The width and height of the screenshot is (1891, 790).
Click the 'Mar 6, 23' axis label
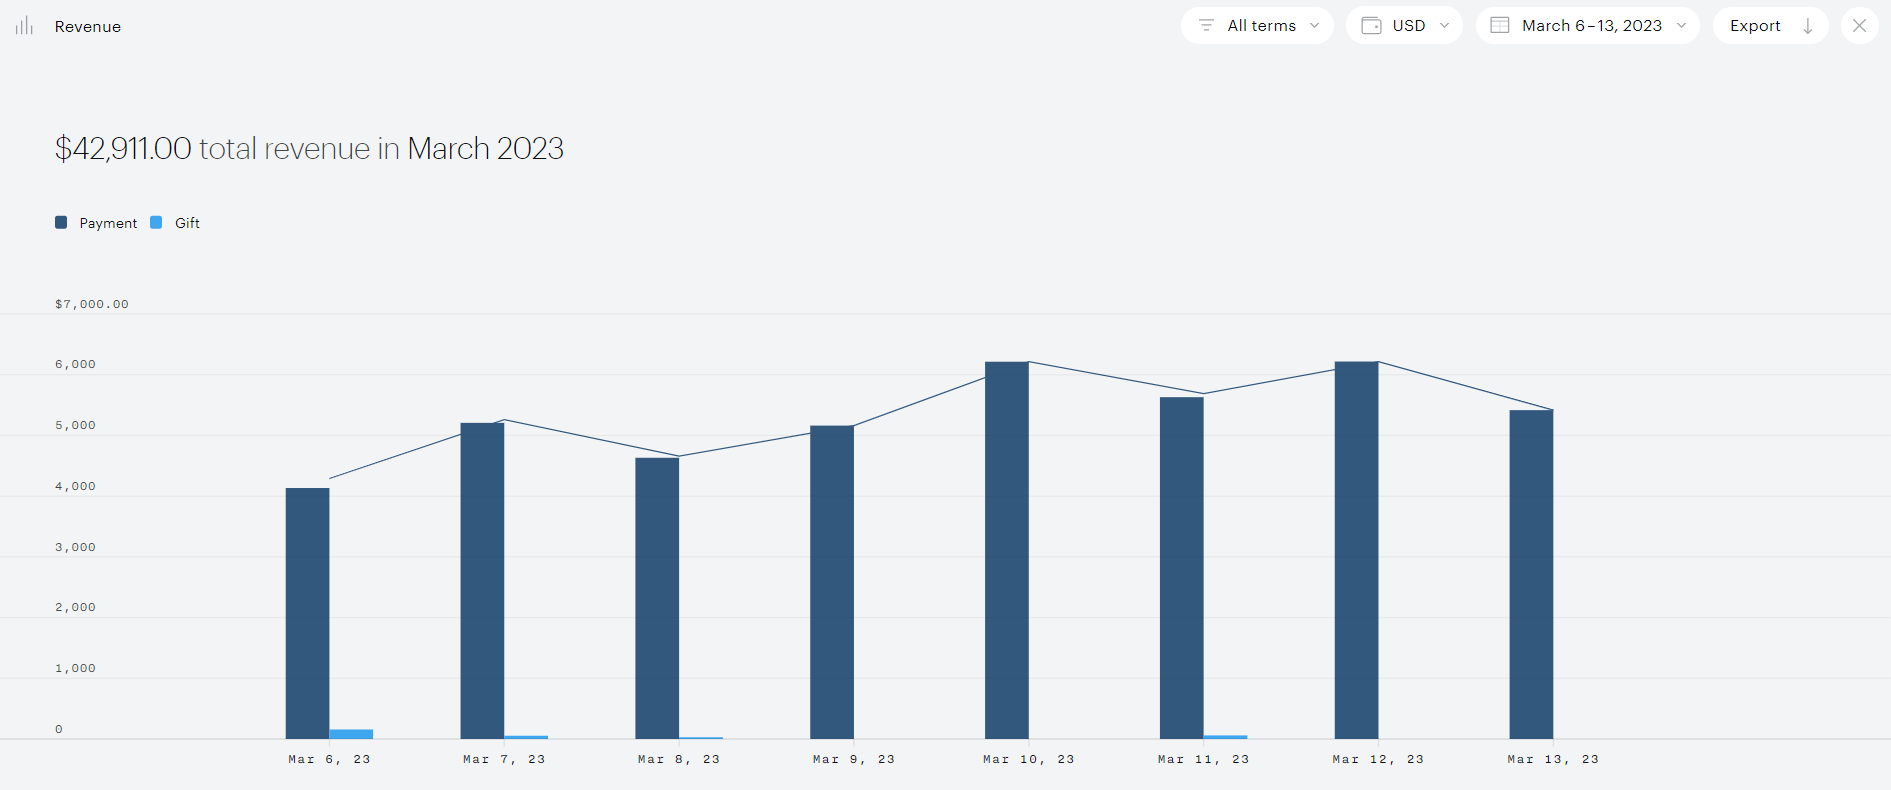pos(329,759)
